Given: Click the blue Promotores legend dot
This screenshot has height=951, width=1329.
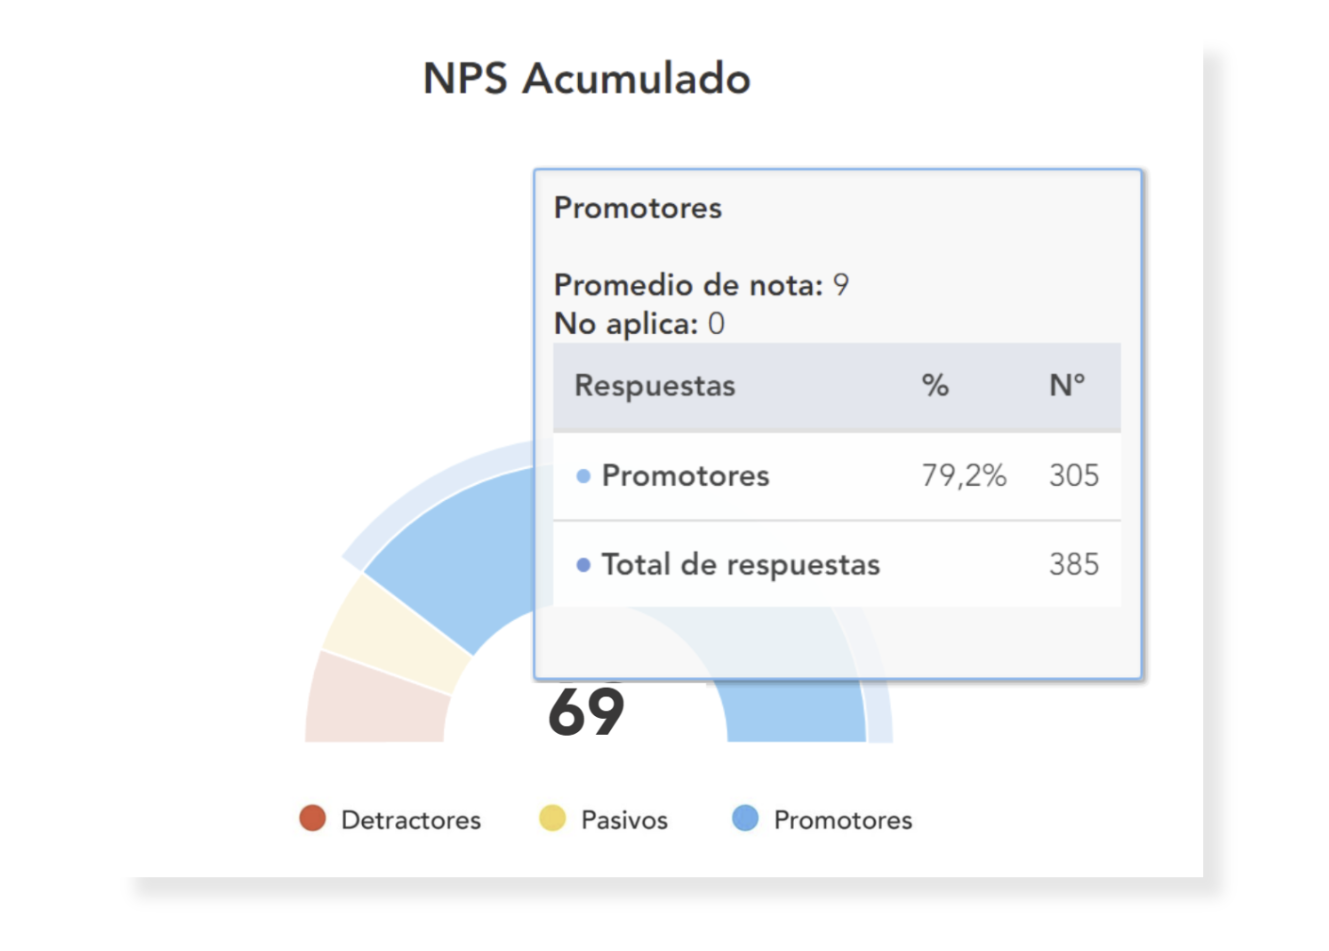Looking at the screenshot, I should tap(745, 818).
